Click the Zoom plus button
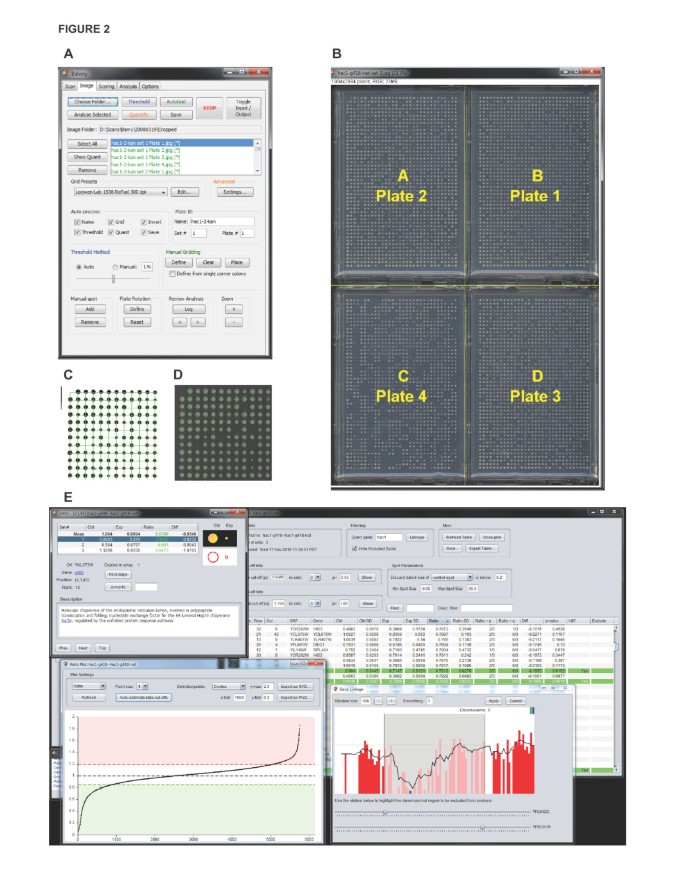Screen dimensions: 685x886 point(234,309)
